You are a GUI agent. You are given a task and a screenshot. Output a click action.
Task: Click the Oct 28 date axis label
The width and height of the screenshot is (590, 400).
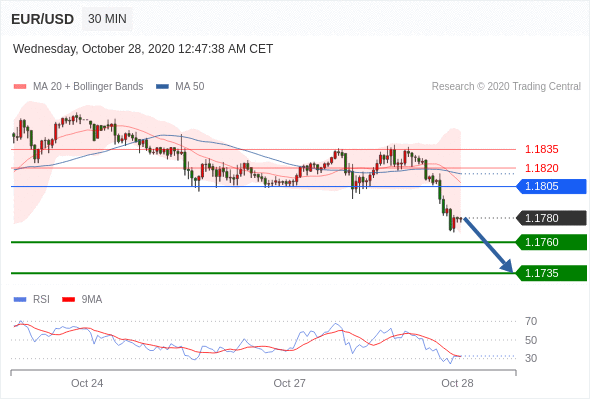click(457, 383)
